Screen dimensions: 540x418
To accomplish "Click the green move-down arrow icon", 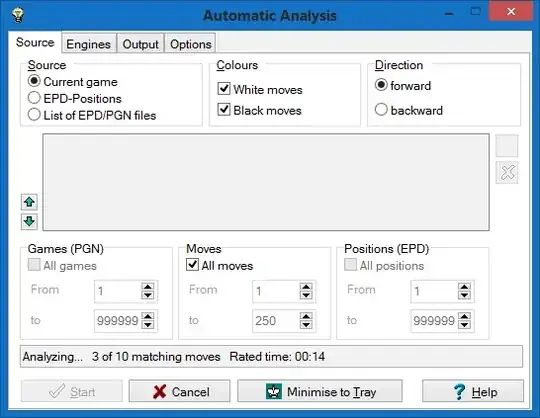I will click(29, 221).
